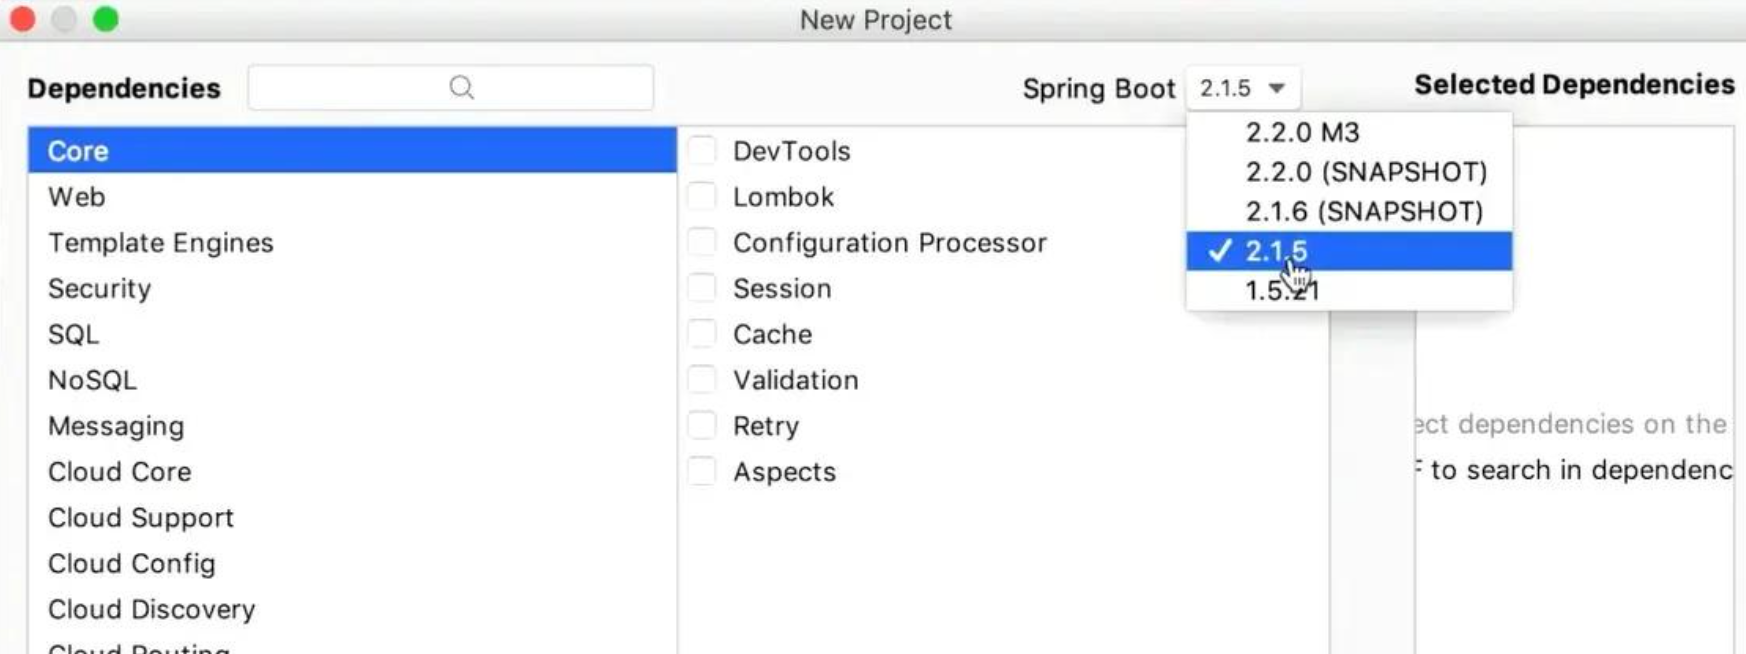Select Spring Boot version 1.5.21
Viewport: 1746px width, 654px height.
coord(1282,291)
